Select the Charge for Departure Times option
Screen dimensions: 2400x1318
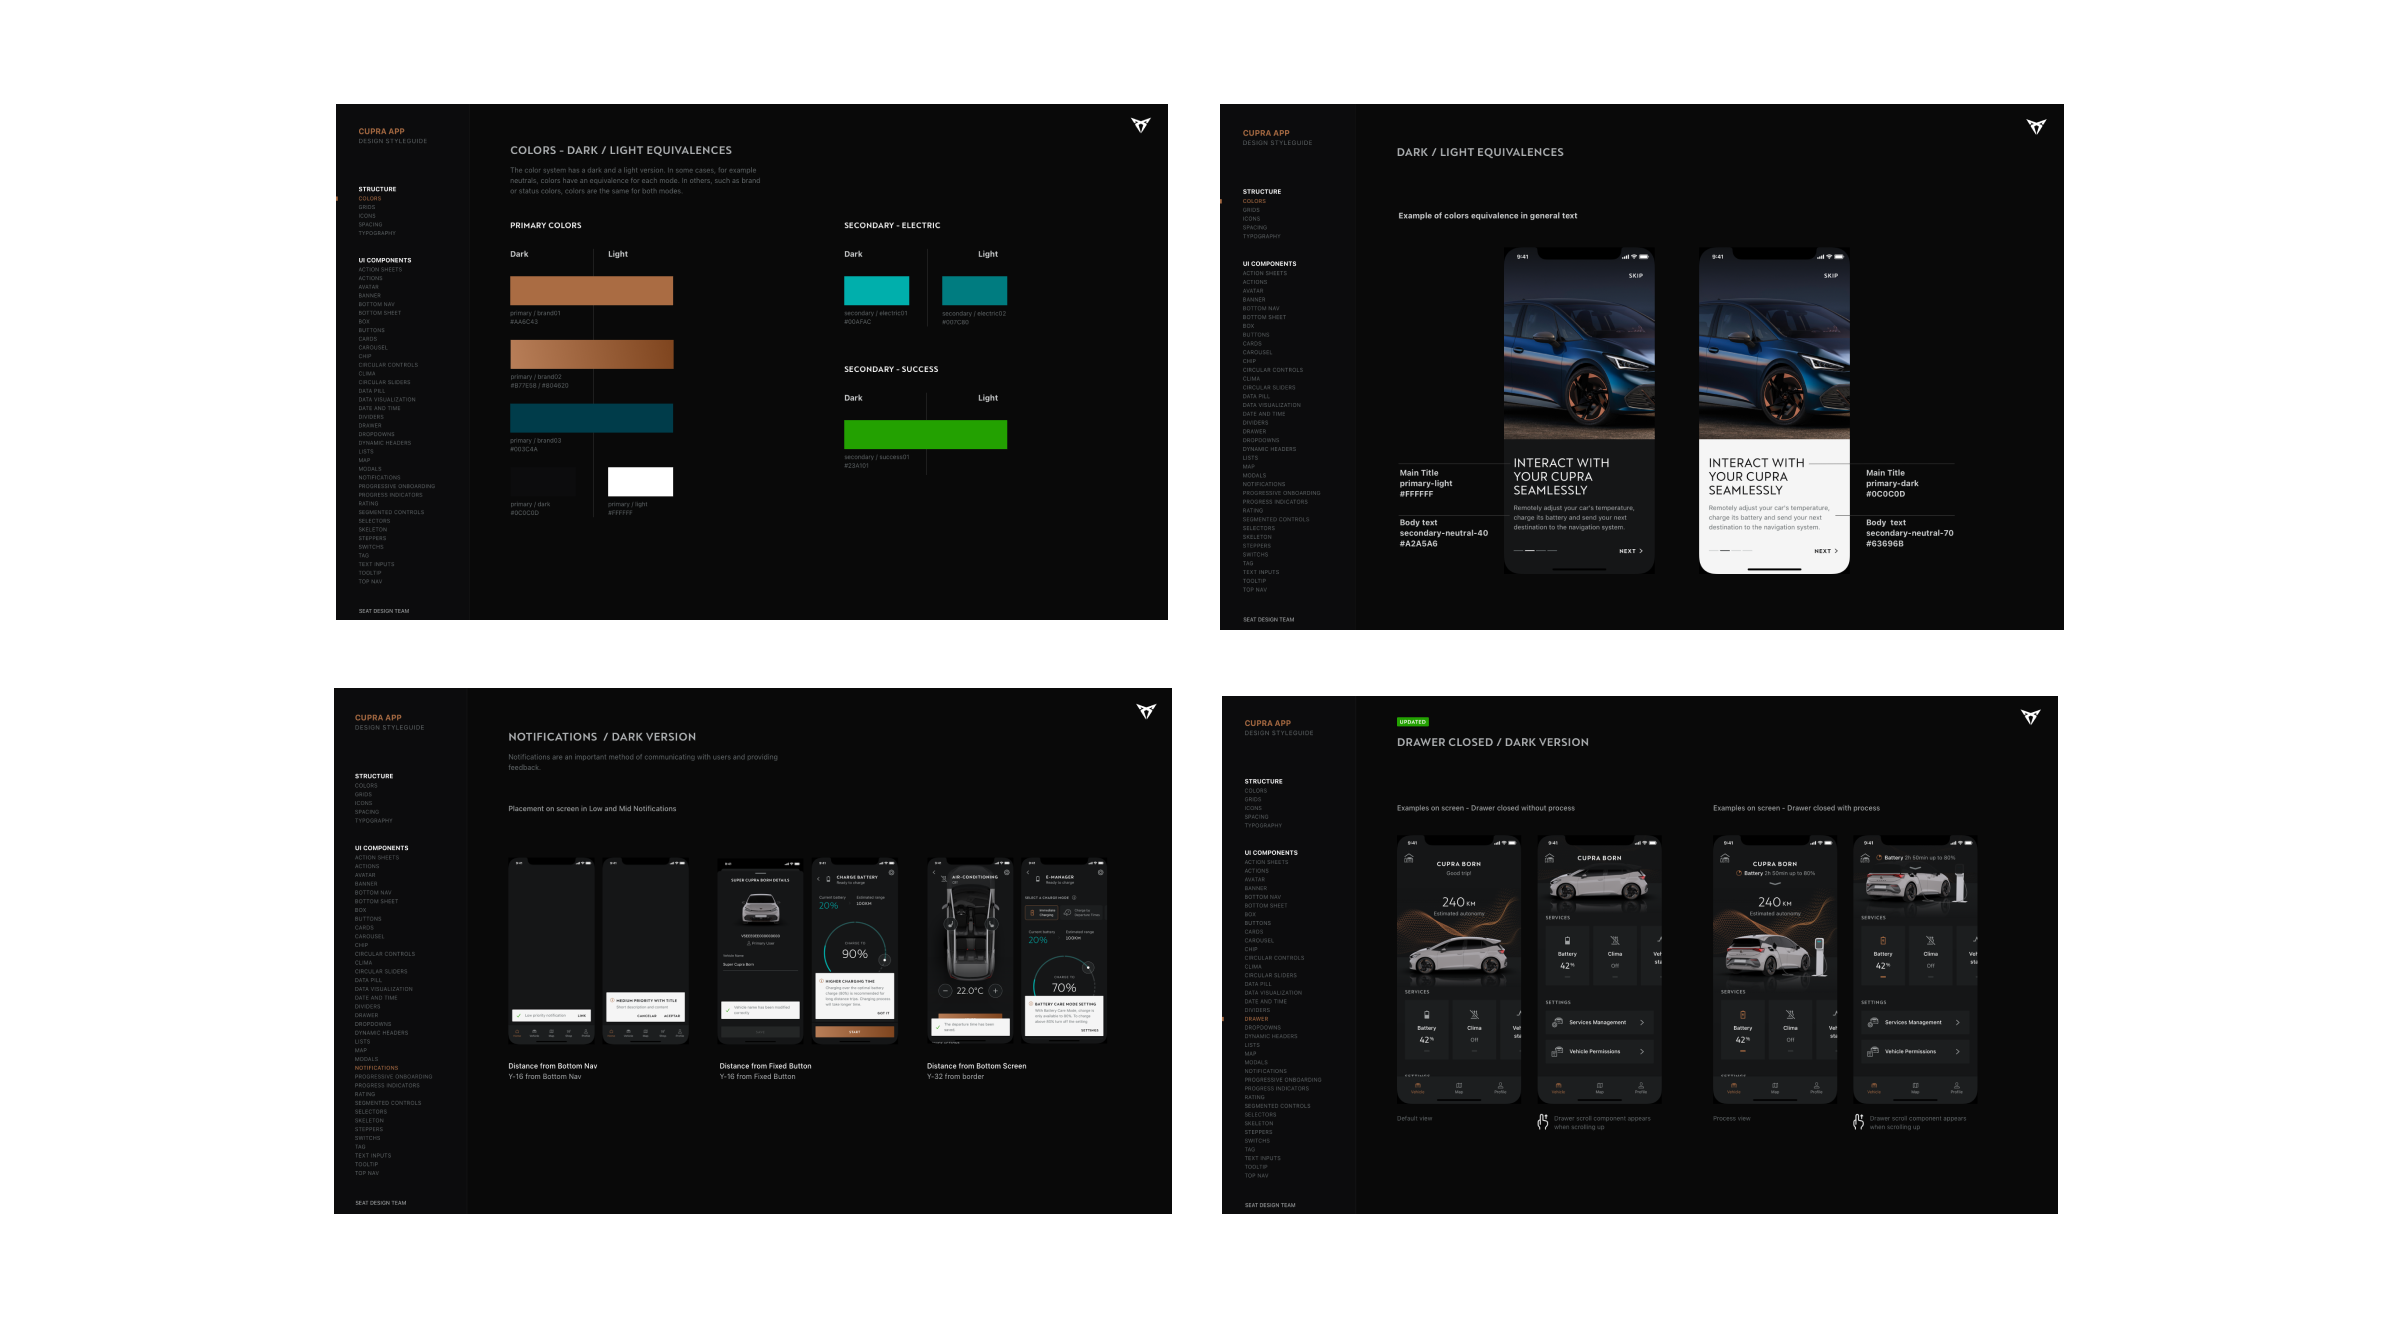click(x=1082, y=912)
